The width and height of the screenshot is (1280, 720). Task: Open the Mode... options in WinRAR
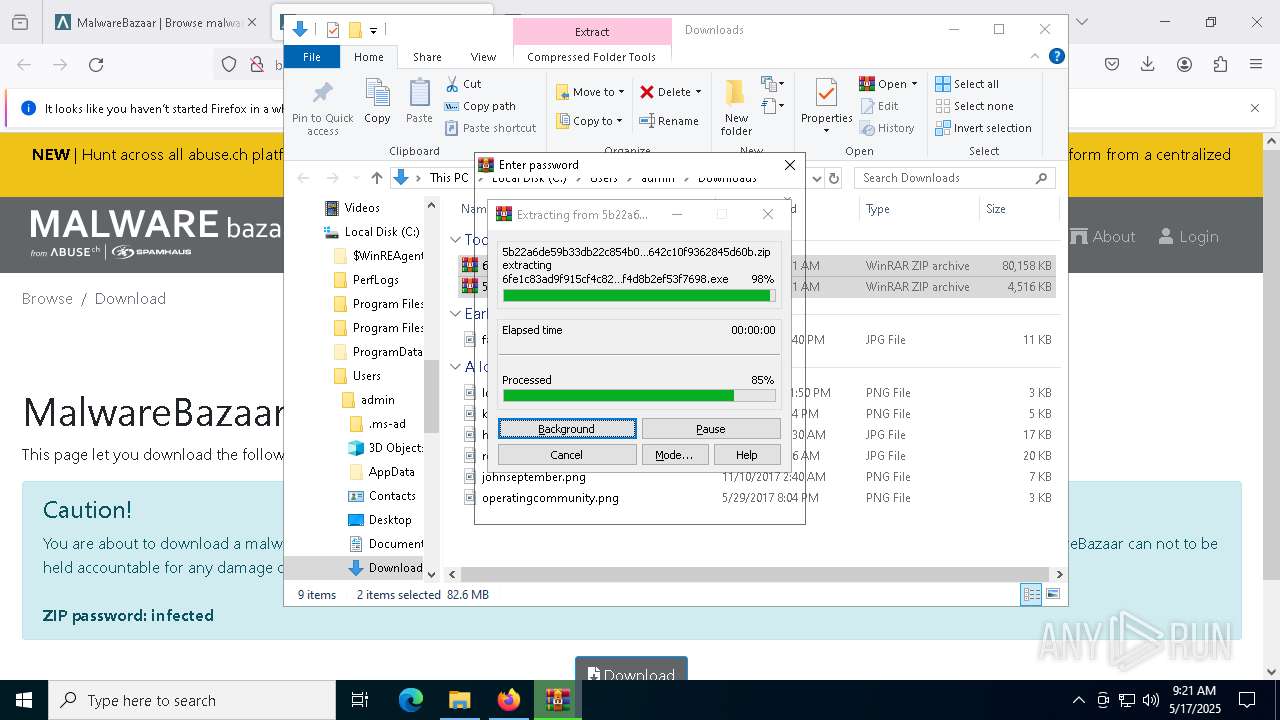pos(674,455)
